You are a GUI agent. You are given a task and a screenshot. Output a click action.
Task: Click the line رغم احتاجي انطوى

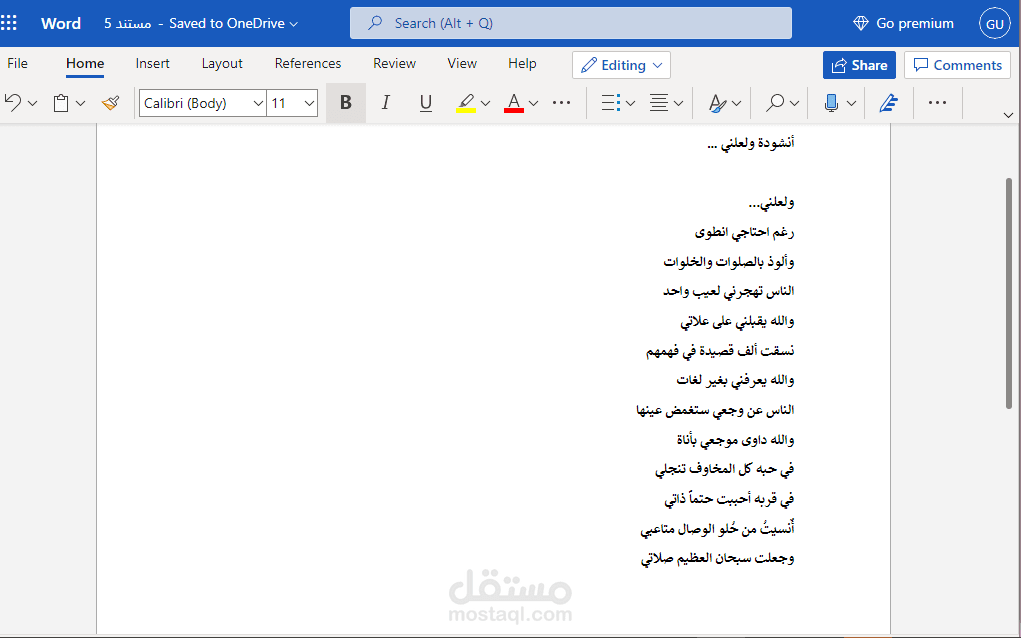(x=744, y=232)
